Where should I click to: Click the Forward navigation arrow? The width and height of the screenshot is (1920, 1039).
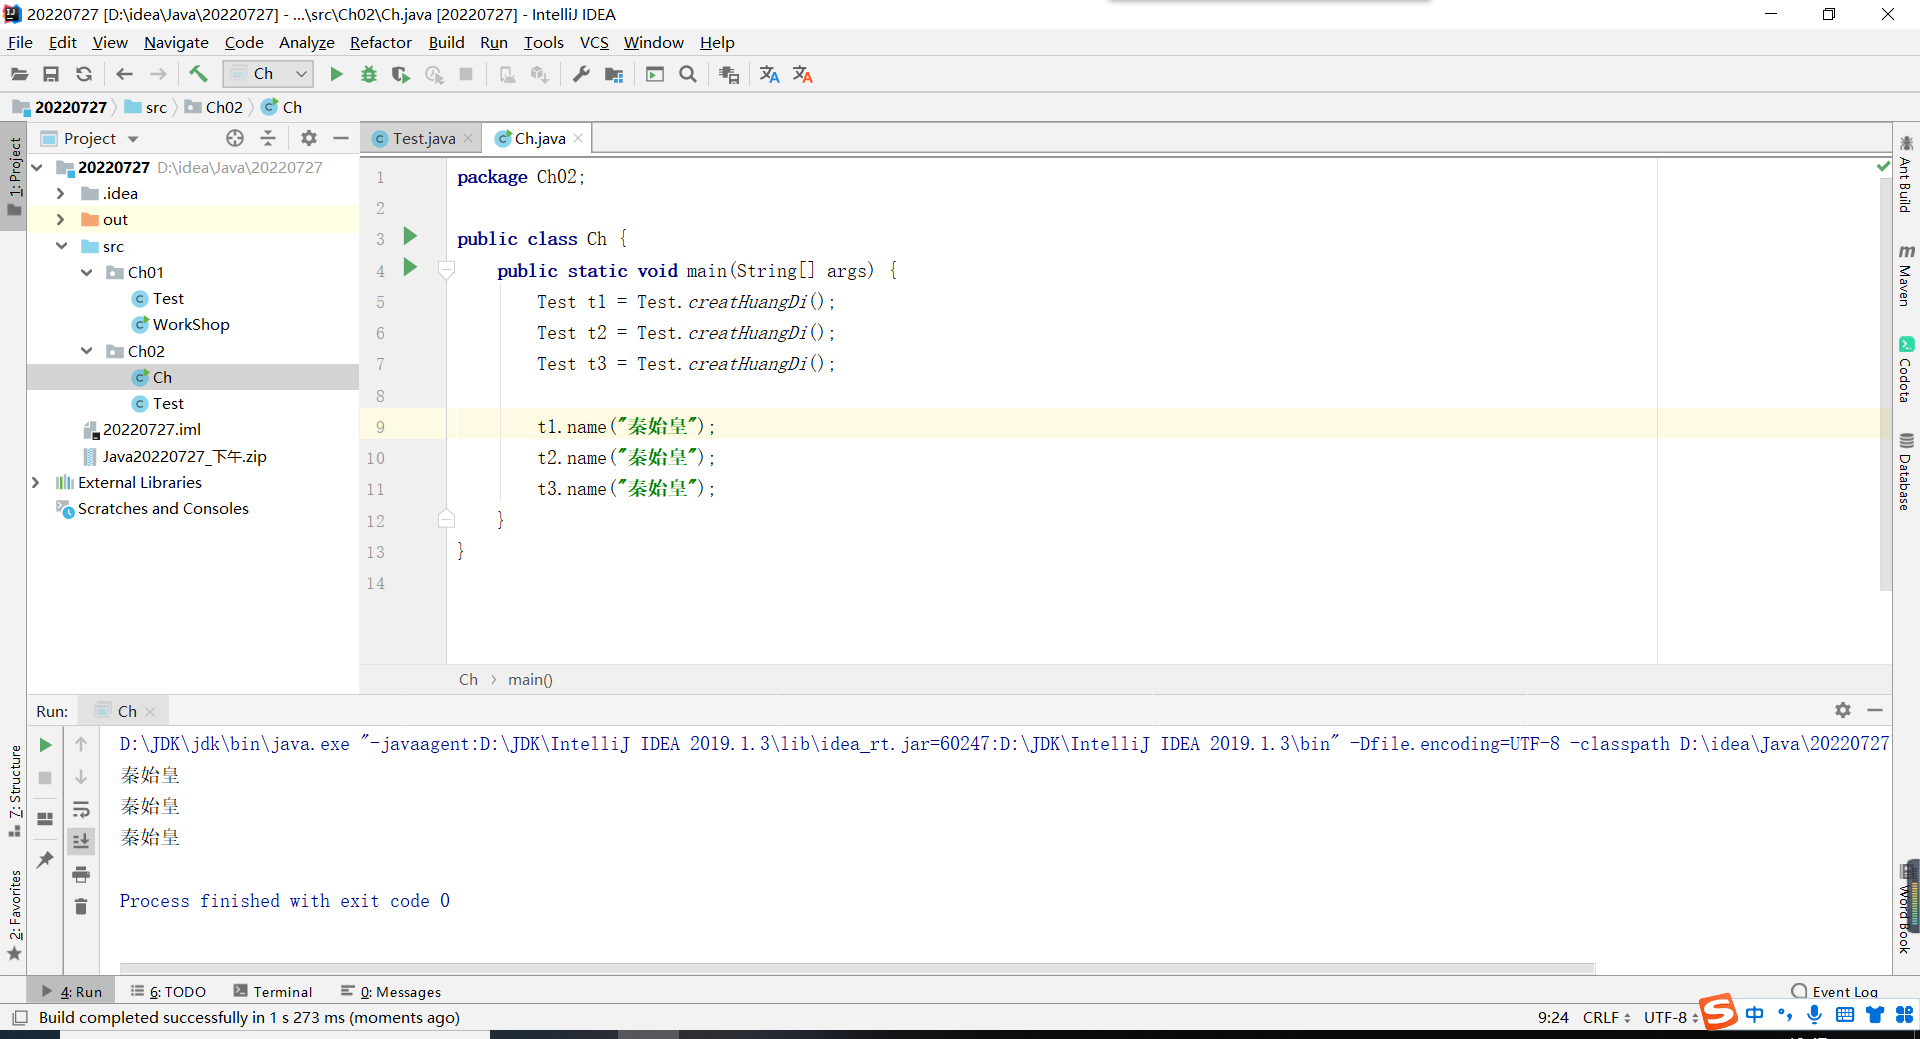click(x=158, y=74)
